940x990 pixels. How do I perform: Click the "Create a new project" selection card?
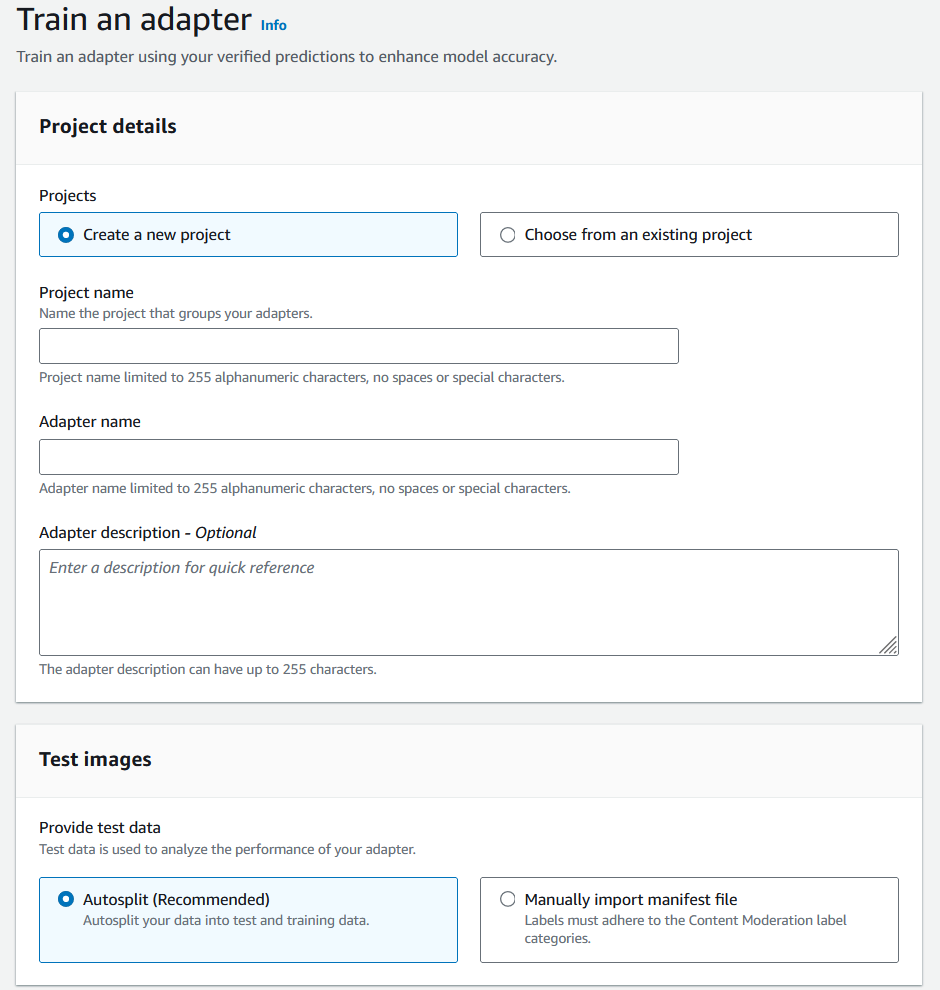tap(248, 234)
